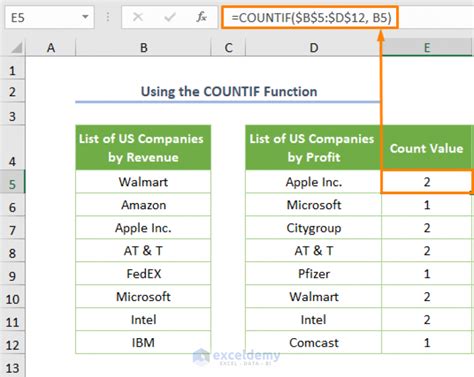Select row 13 header
This screenshot has height=377, width=474.
12,366
